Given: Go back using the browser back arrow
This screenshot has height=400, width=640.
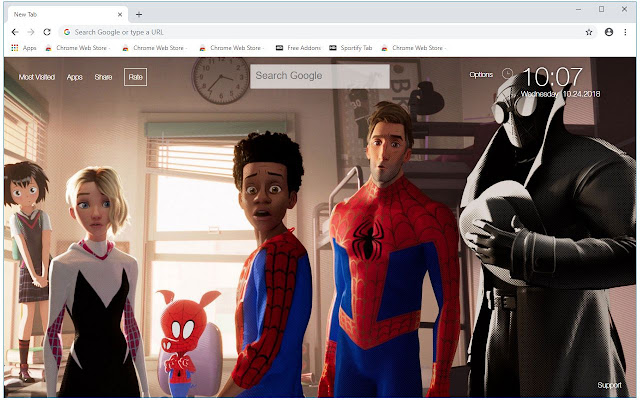Looking at the screenshot, I should (15, 32).
